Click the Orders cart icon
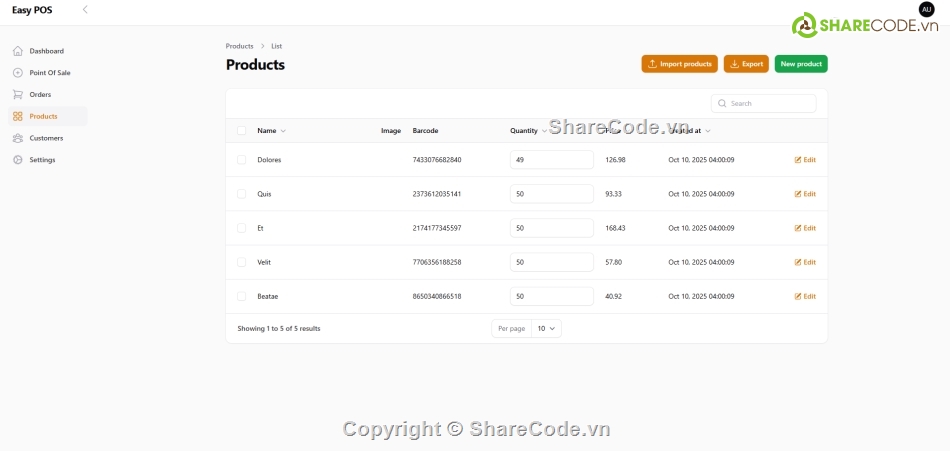This screenshot has width=950, height=451. [x=18, y=95]
